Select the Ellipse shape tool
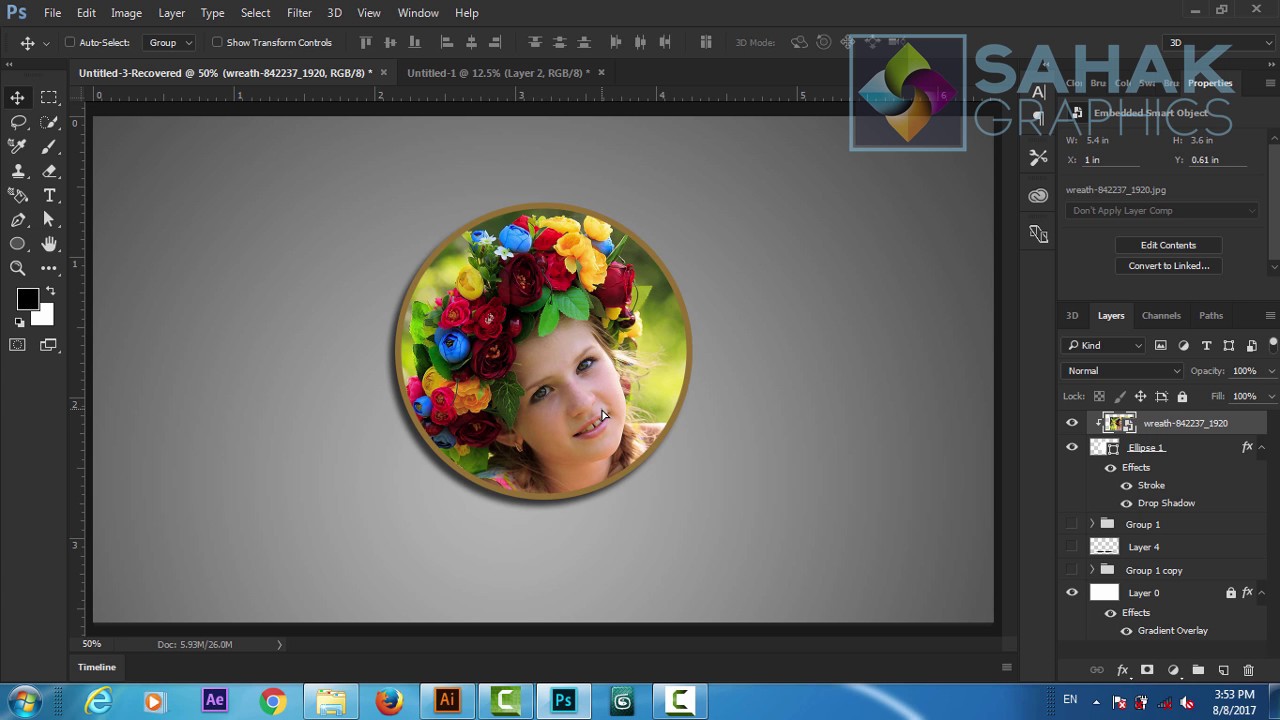This screenshot has width=1280, height=720. [18, 244]
